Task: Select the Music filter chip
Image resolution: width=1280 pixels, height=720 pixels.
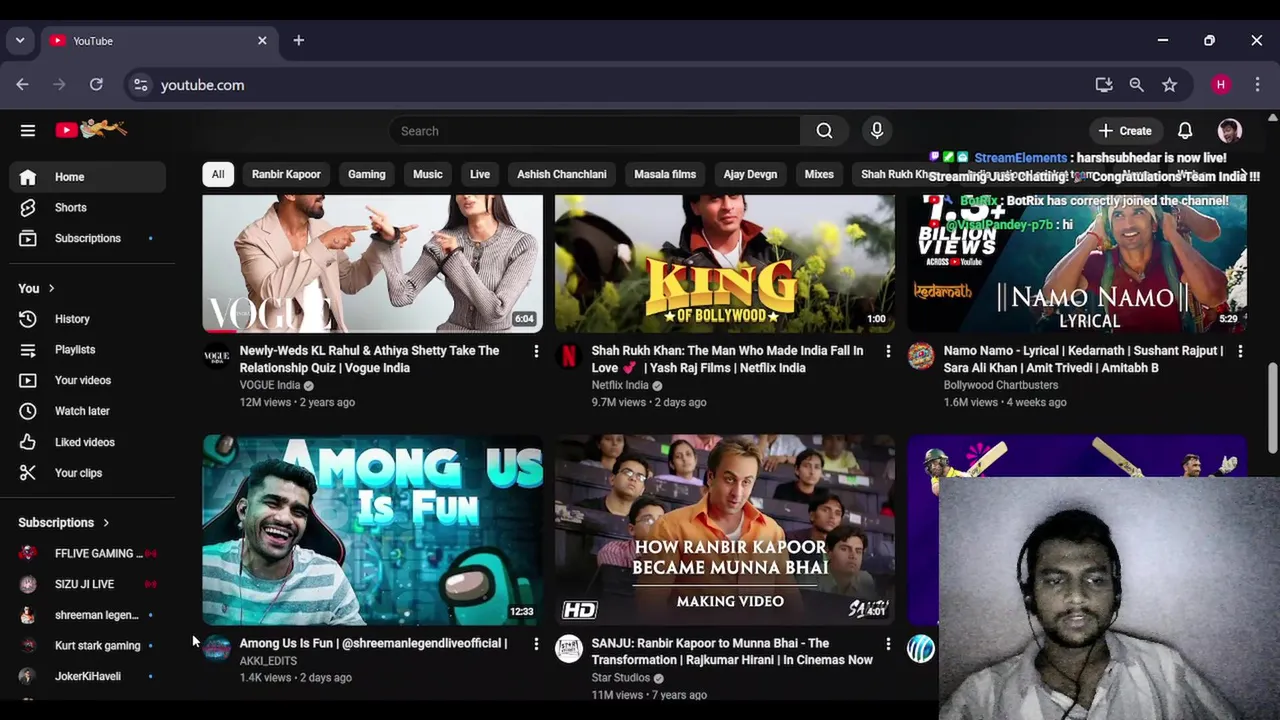Action: tap(428, 174)
